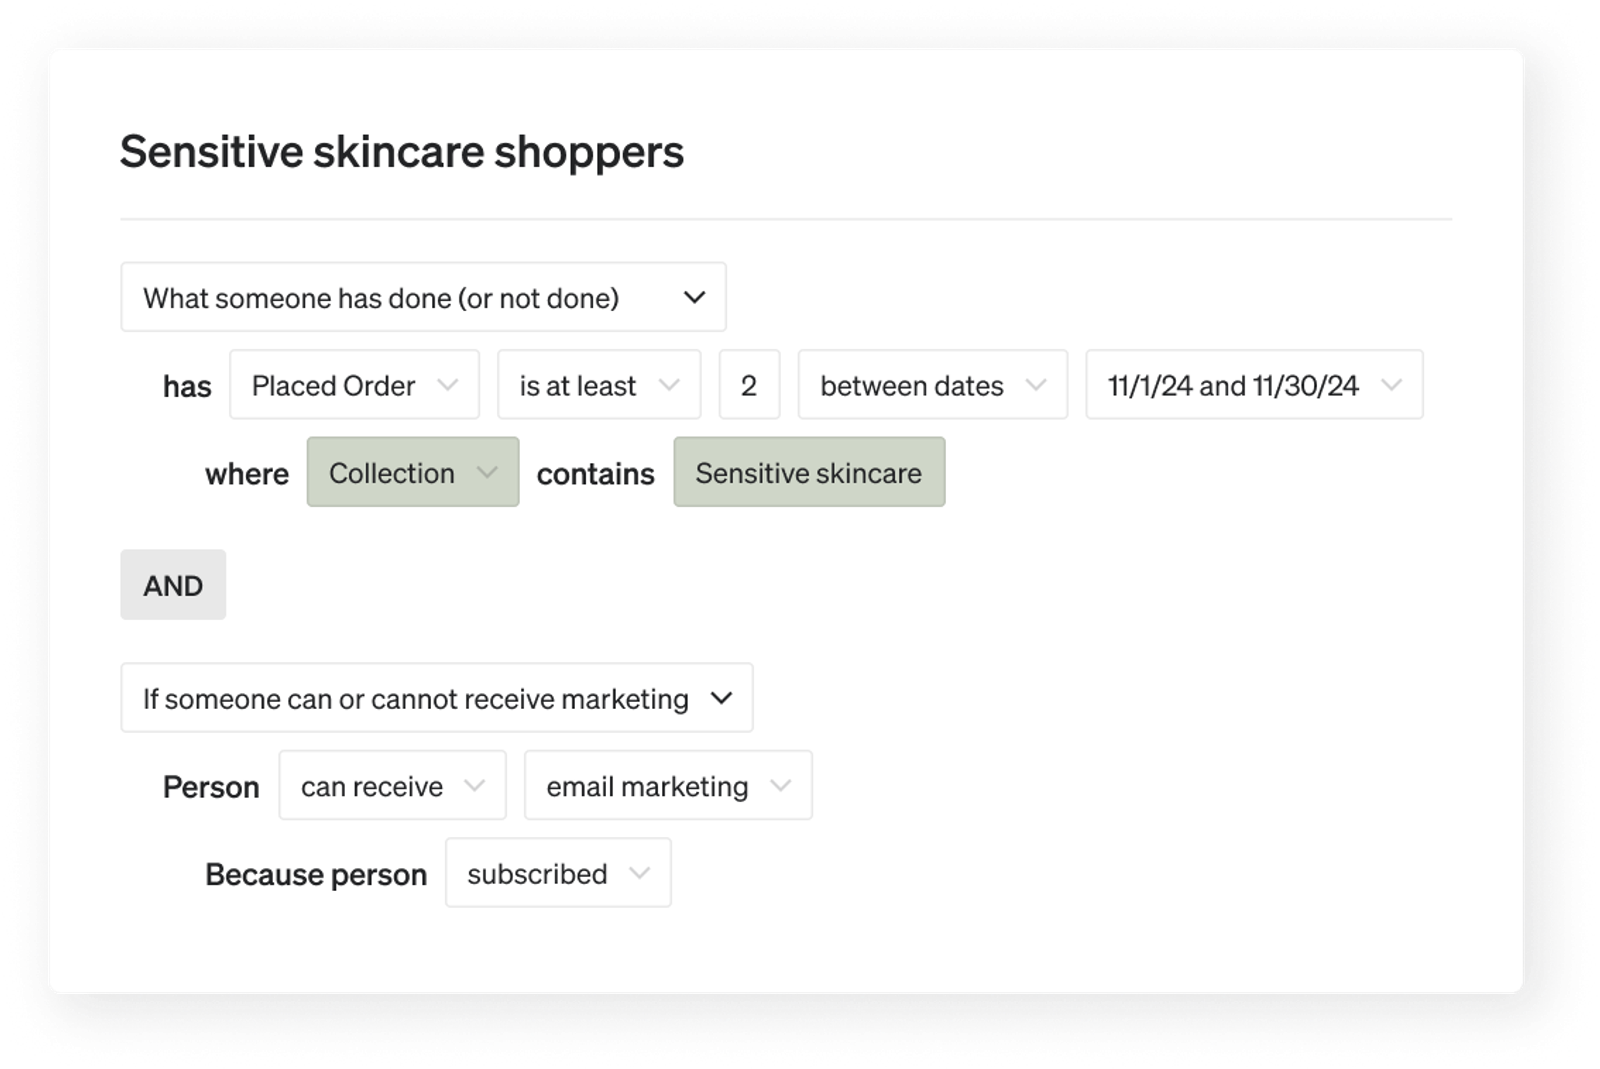The width and height of the screenshot is (1600, 1069).
Task: Open the 11/1/24 and 11/30/24 date range picker
Action: pyautogui.click(x=1254, y=384)
